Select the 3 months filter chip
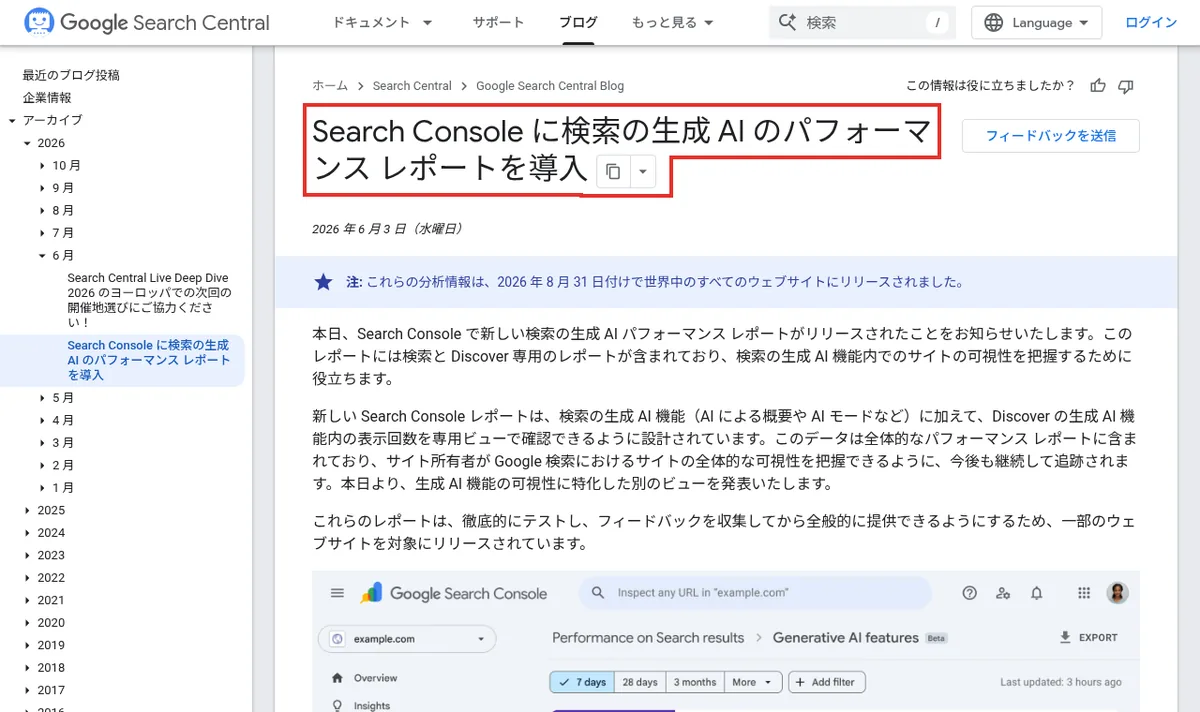 click(695, 682)
